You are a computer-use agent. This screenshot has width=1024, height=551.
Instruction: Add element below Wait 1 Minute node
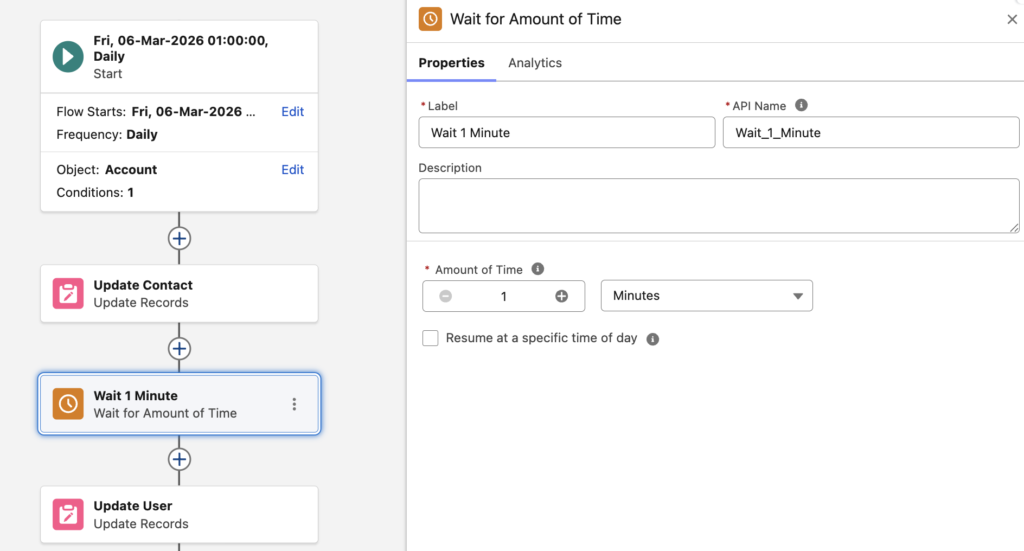(179, 459)
